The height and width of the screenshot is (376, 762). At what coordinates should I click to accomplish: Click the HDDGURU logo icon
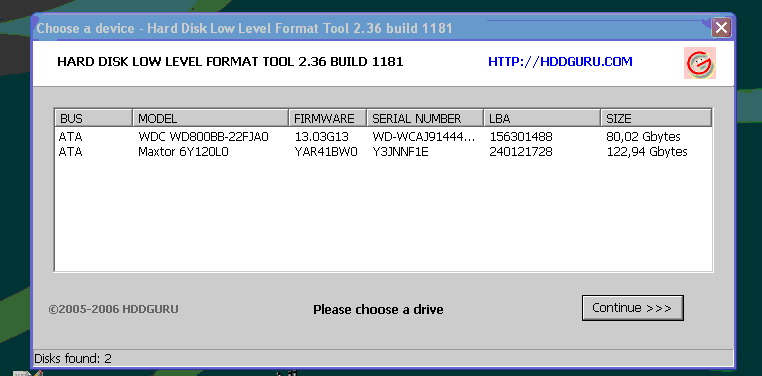[700, 63]
